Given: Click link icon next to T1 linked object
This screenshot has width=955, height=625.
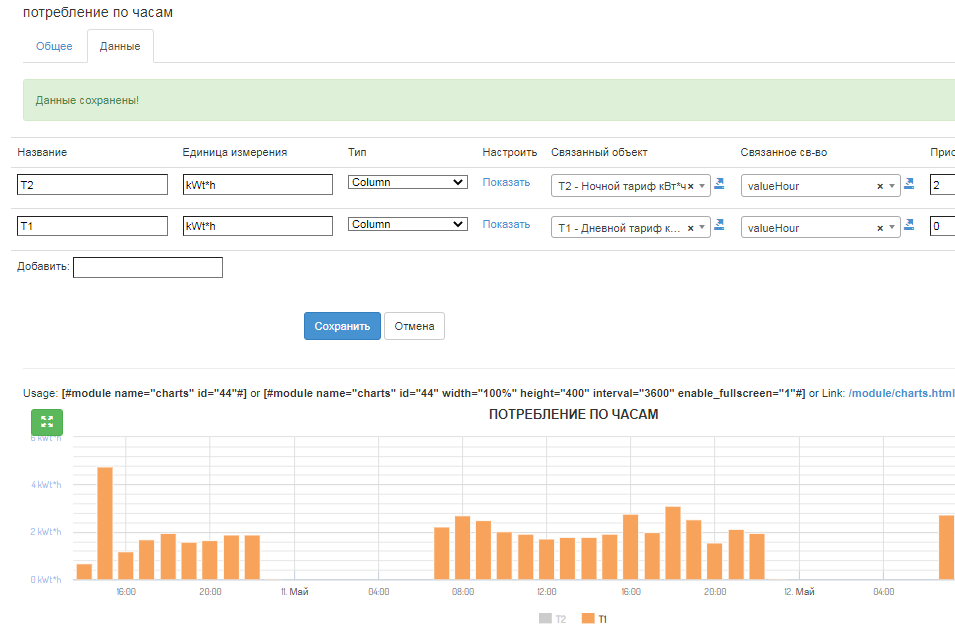Looking at the screenshot, I should (x=719, y=226).
